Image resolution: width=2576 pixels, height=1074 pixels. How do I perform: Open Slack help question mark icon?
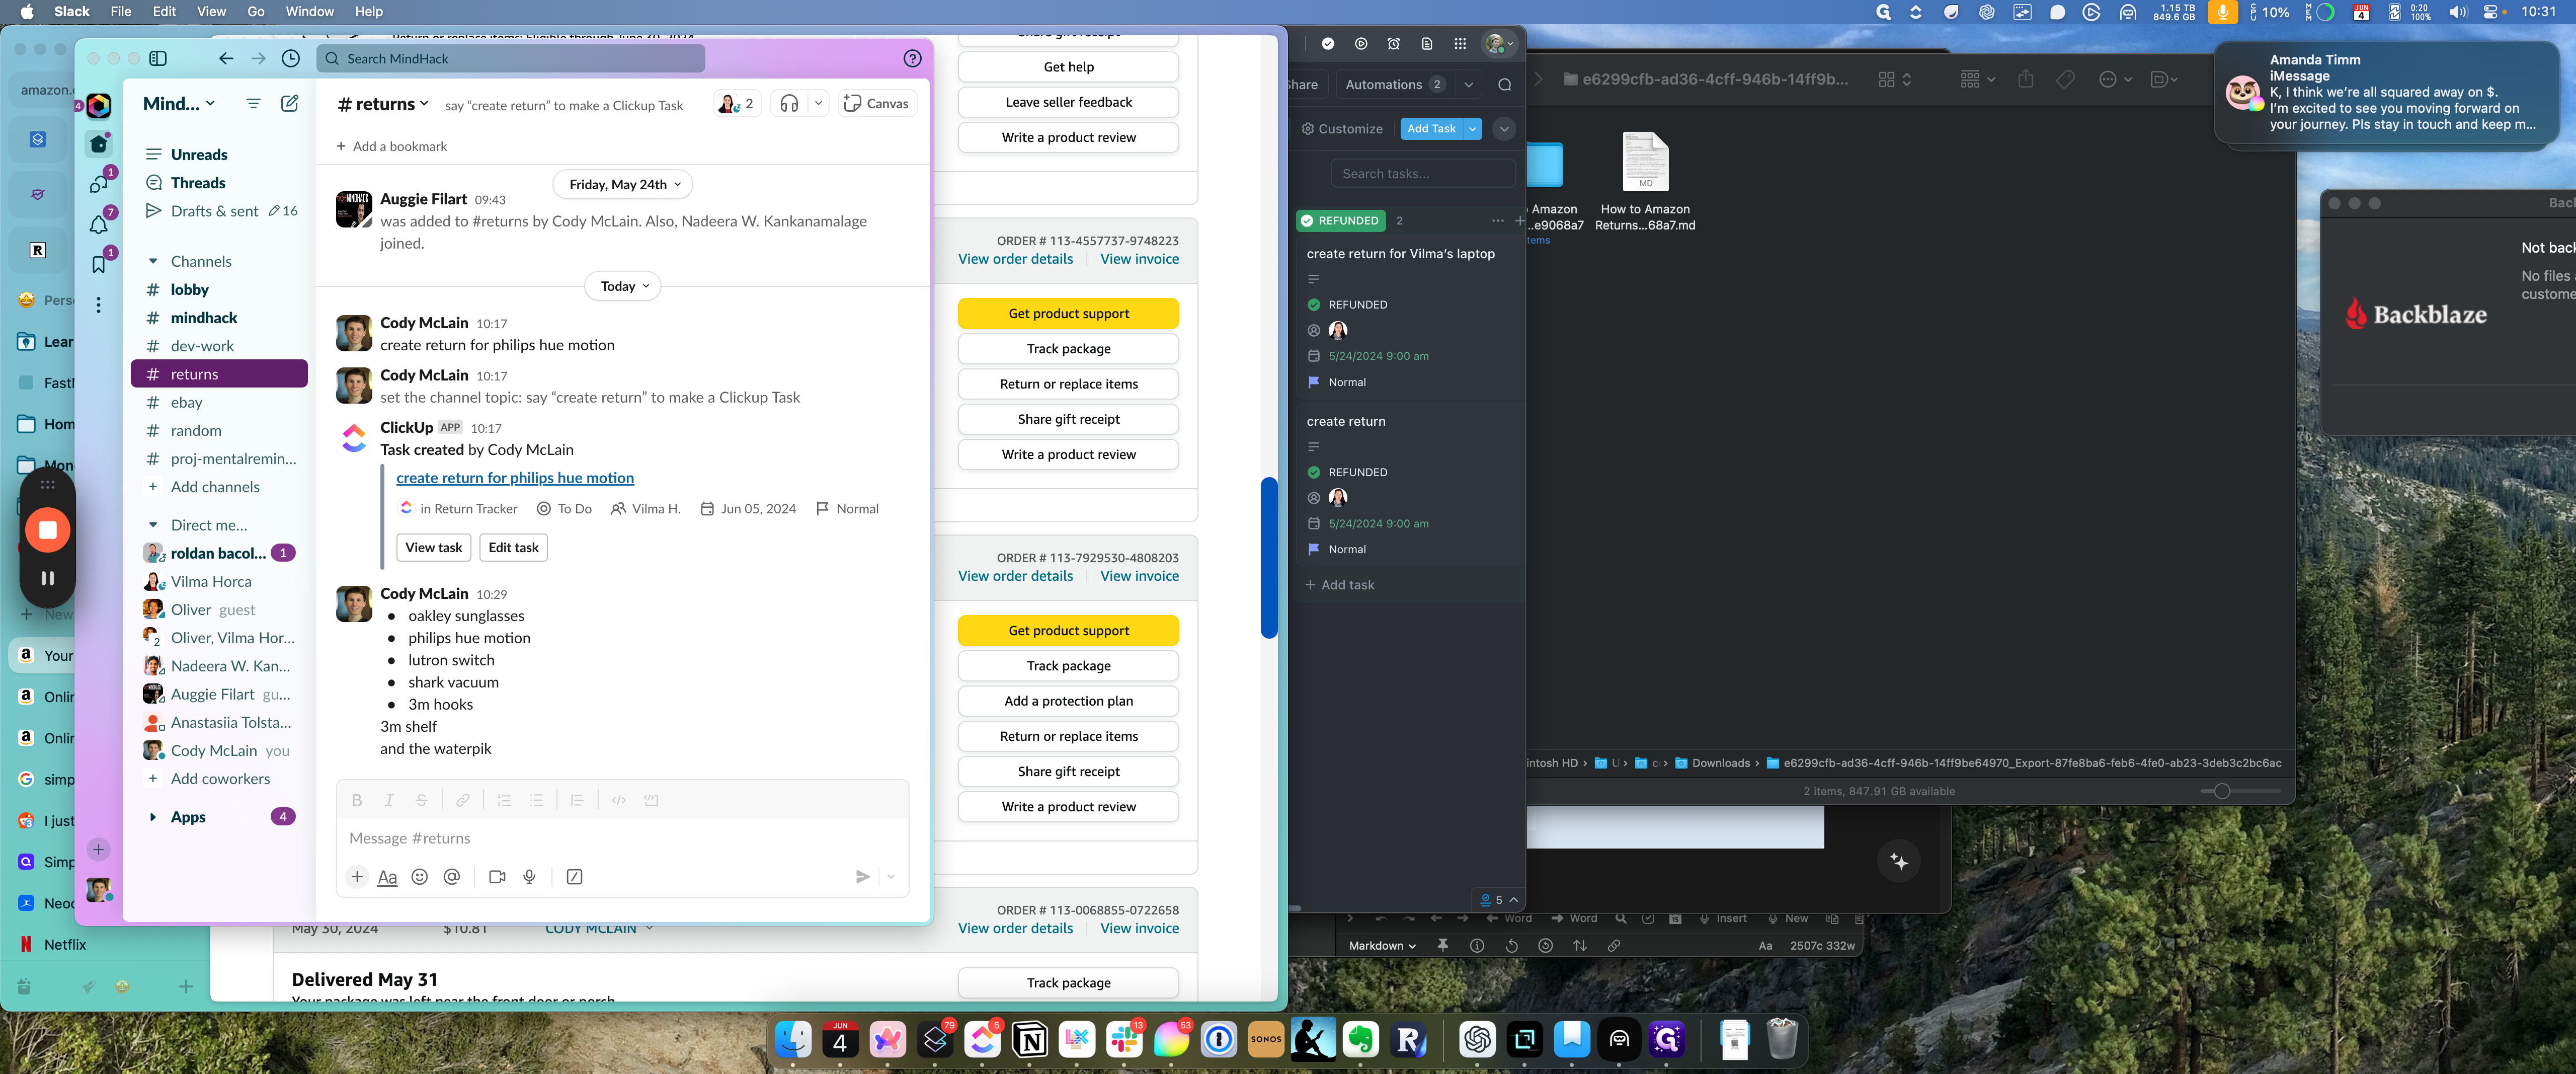(912, 58)
